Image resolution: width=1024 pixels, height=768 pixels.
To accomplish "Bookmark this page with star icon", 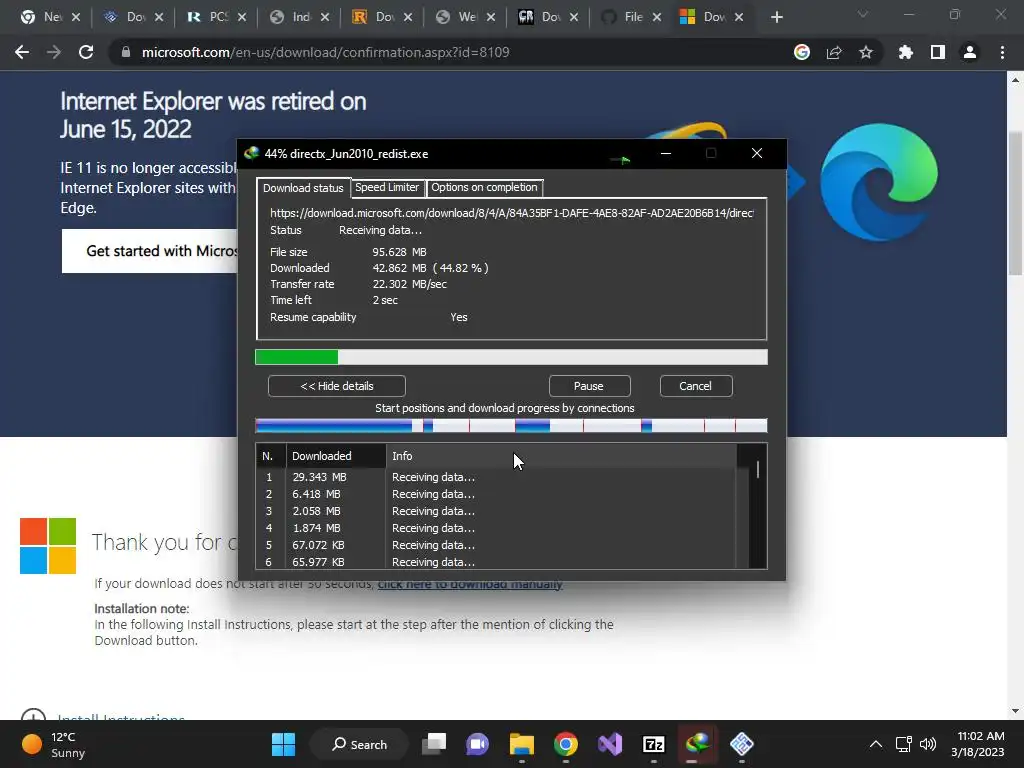I will click(x=866, y=52).
